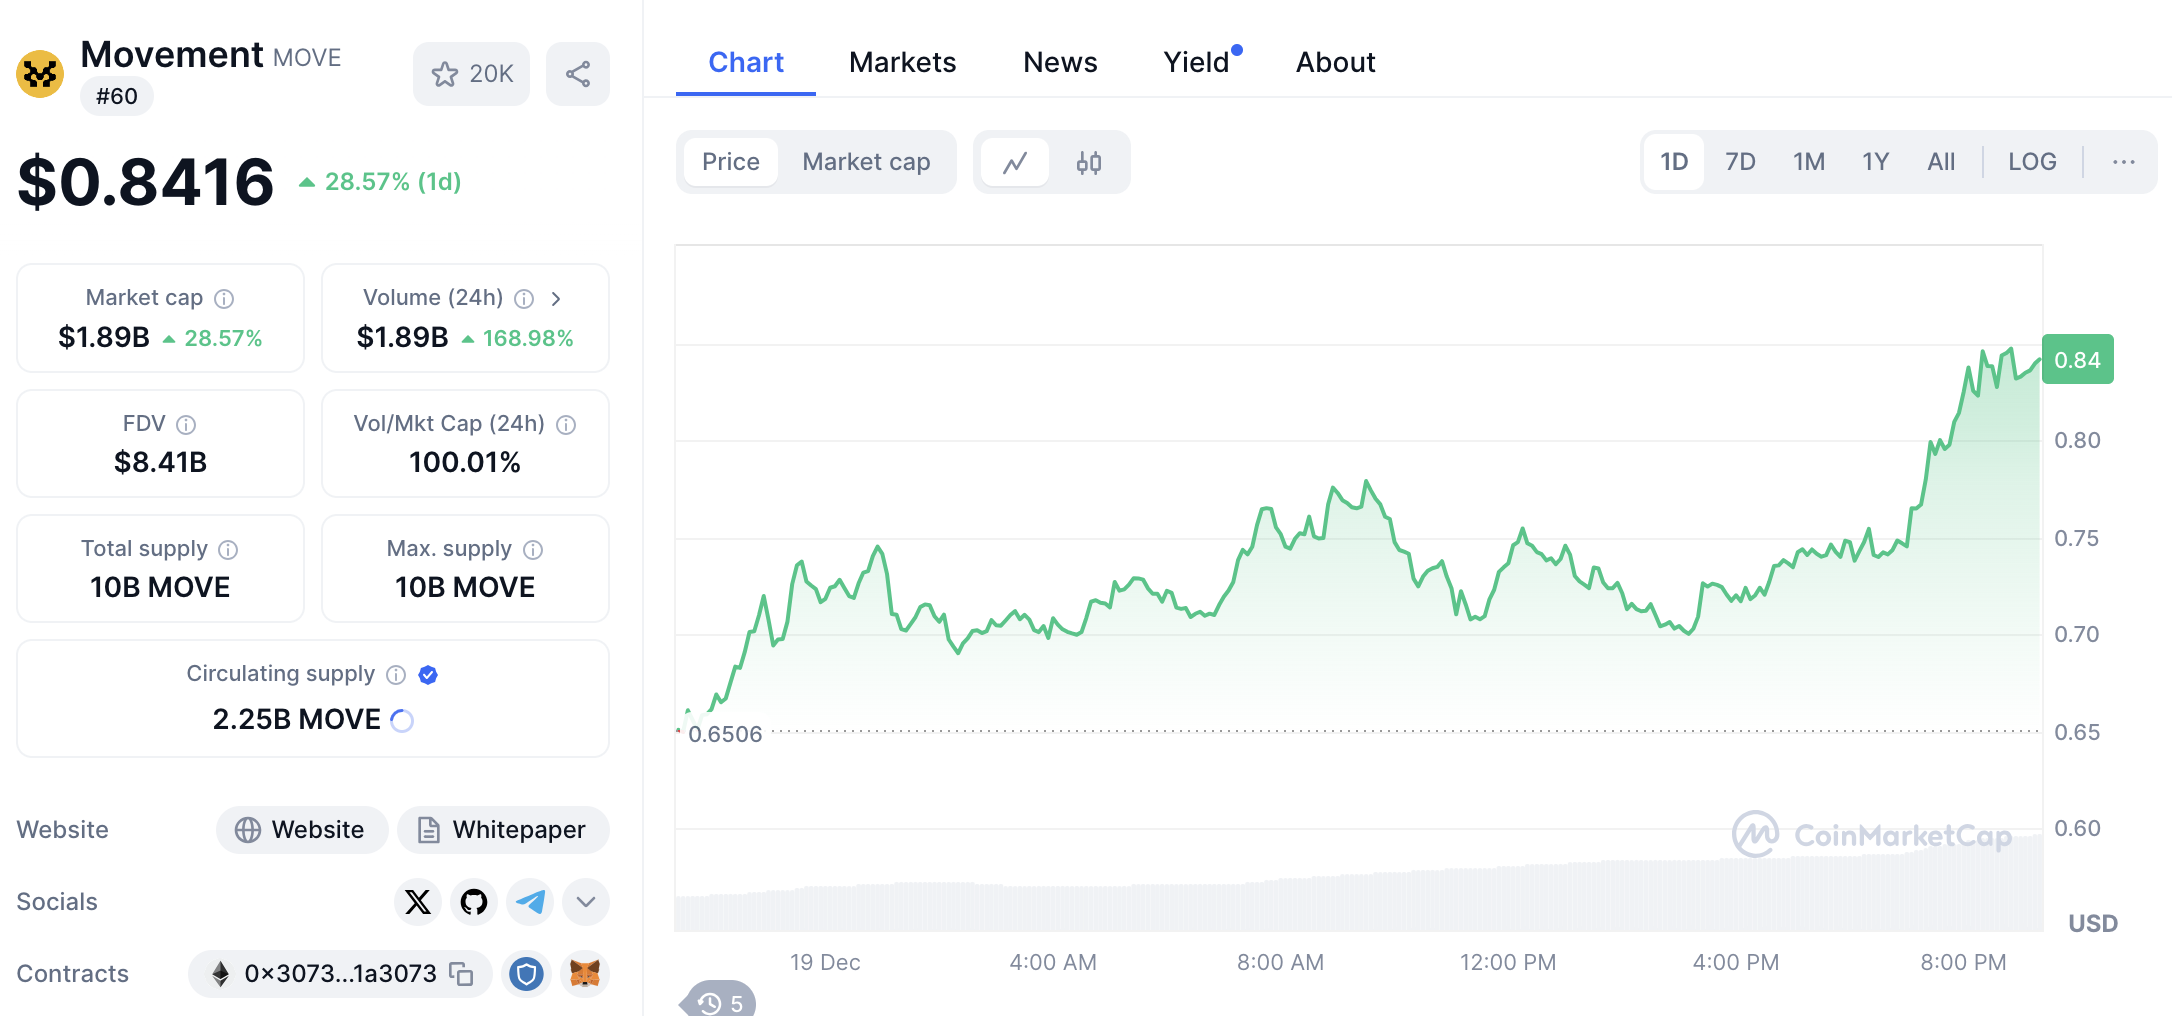Viewport: 2172px width, 1016px height.
Task: Click the shield security icon in Contracts
Action: coord(526,974)
